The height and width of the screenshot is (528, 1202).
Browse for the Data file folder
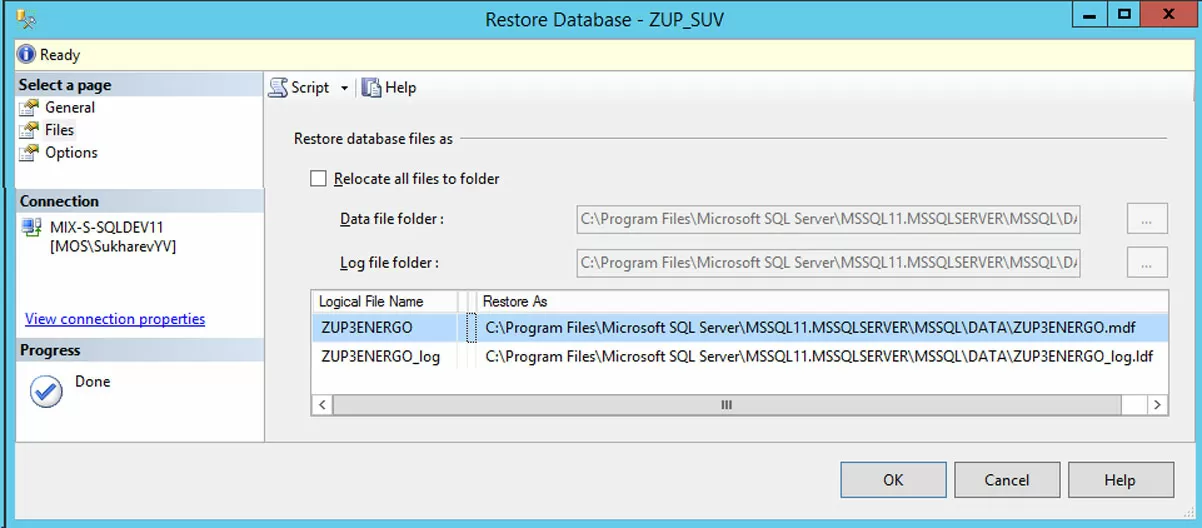click(1147, 219)
